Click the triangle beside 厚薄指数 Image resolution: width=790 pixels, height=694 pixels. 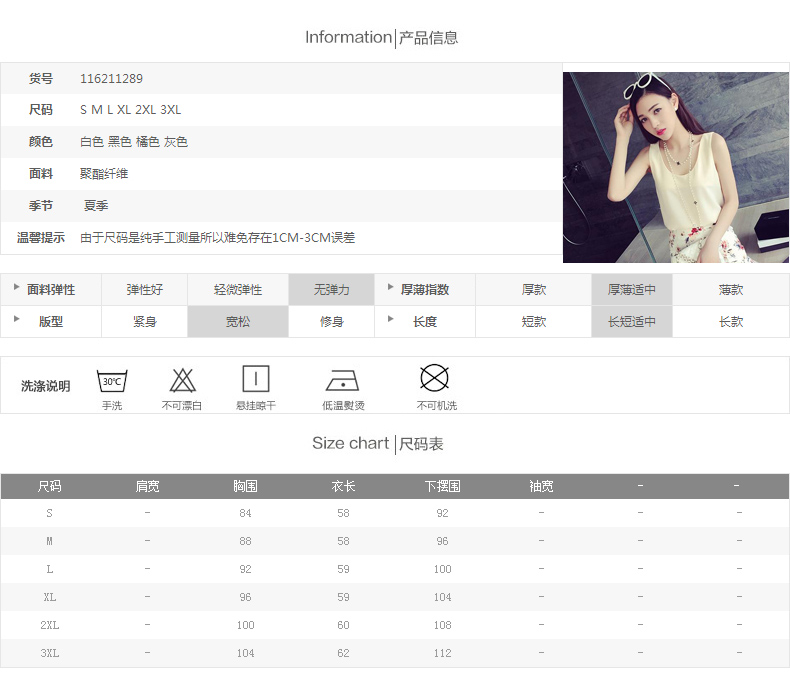click(391, 287)
